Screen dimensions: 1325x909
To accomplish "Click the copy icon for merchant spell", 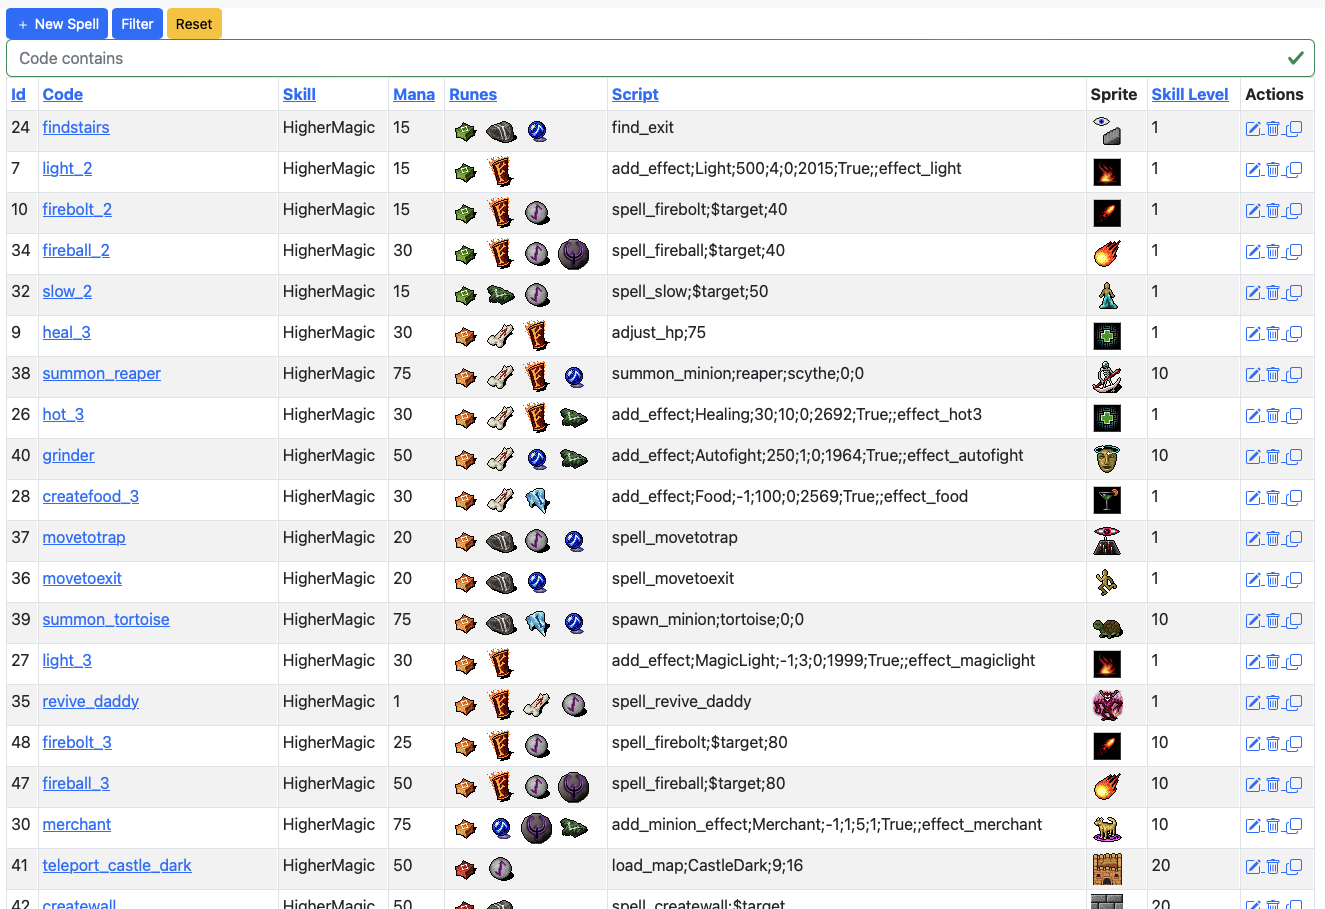I will pos(1293,825).
